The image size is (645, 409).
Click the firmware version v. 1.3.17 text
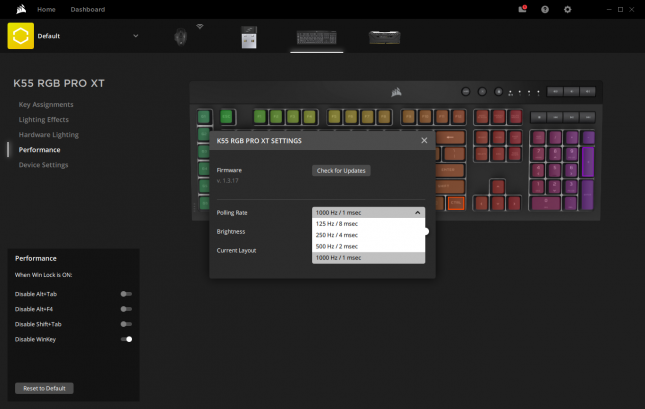coord(227,181)
